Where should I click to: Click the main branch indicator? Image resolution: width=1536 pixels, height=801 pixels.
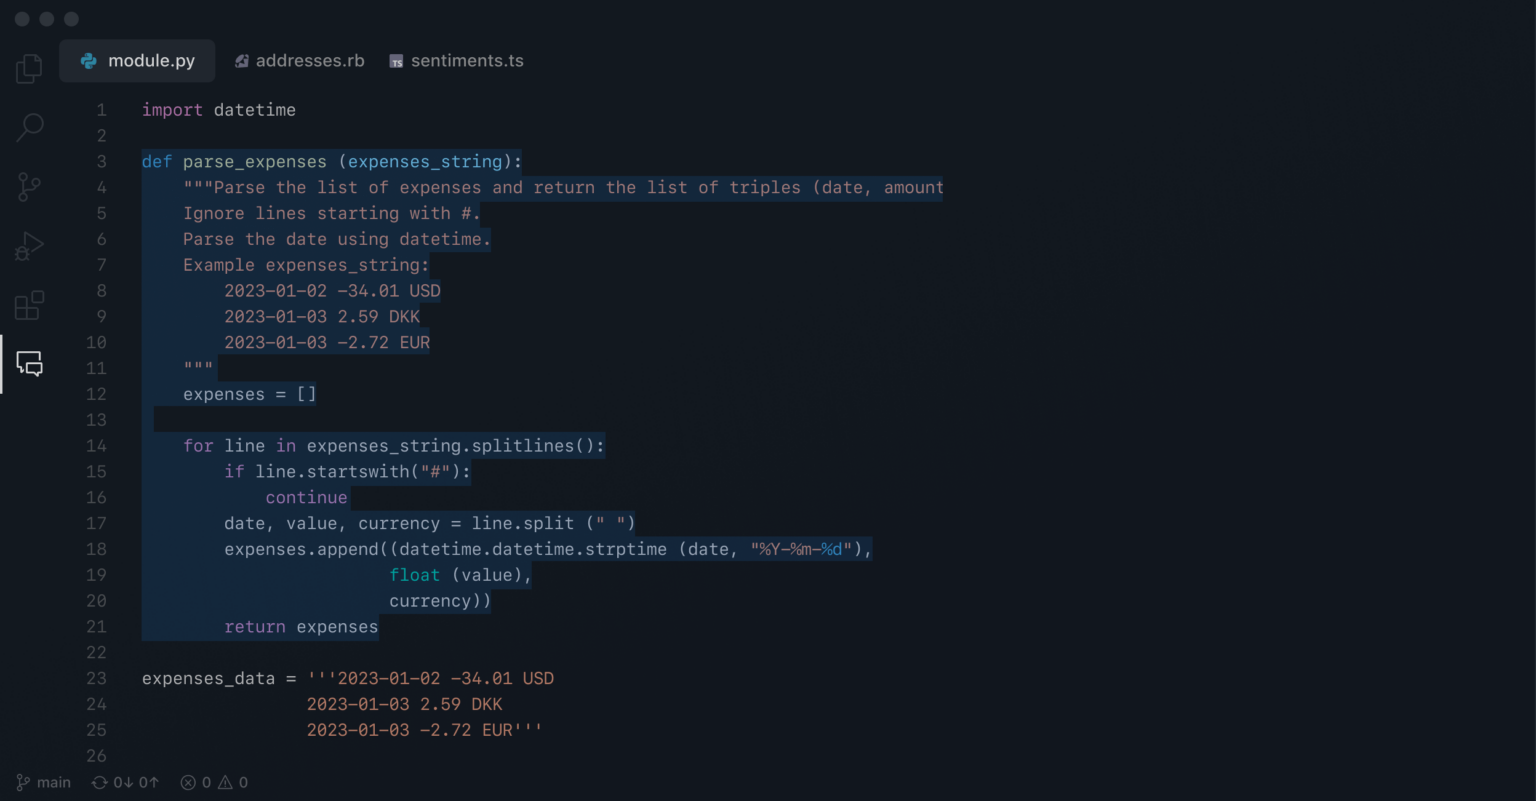pyautogui.click(x=44, y=782)
